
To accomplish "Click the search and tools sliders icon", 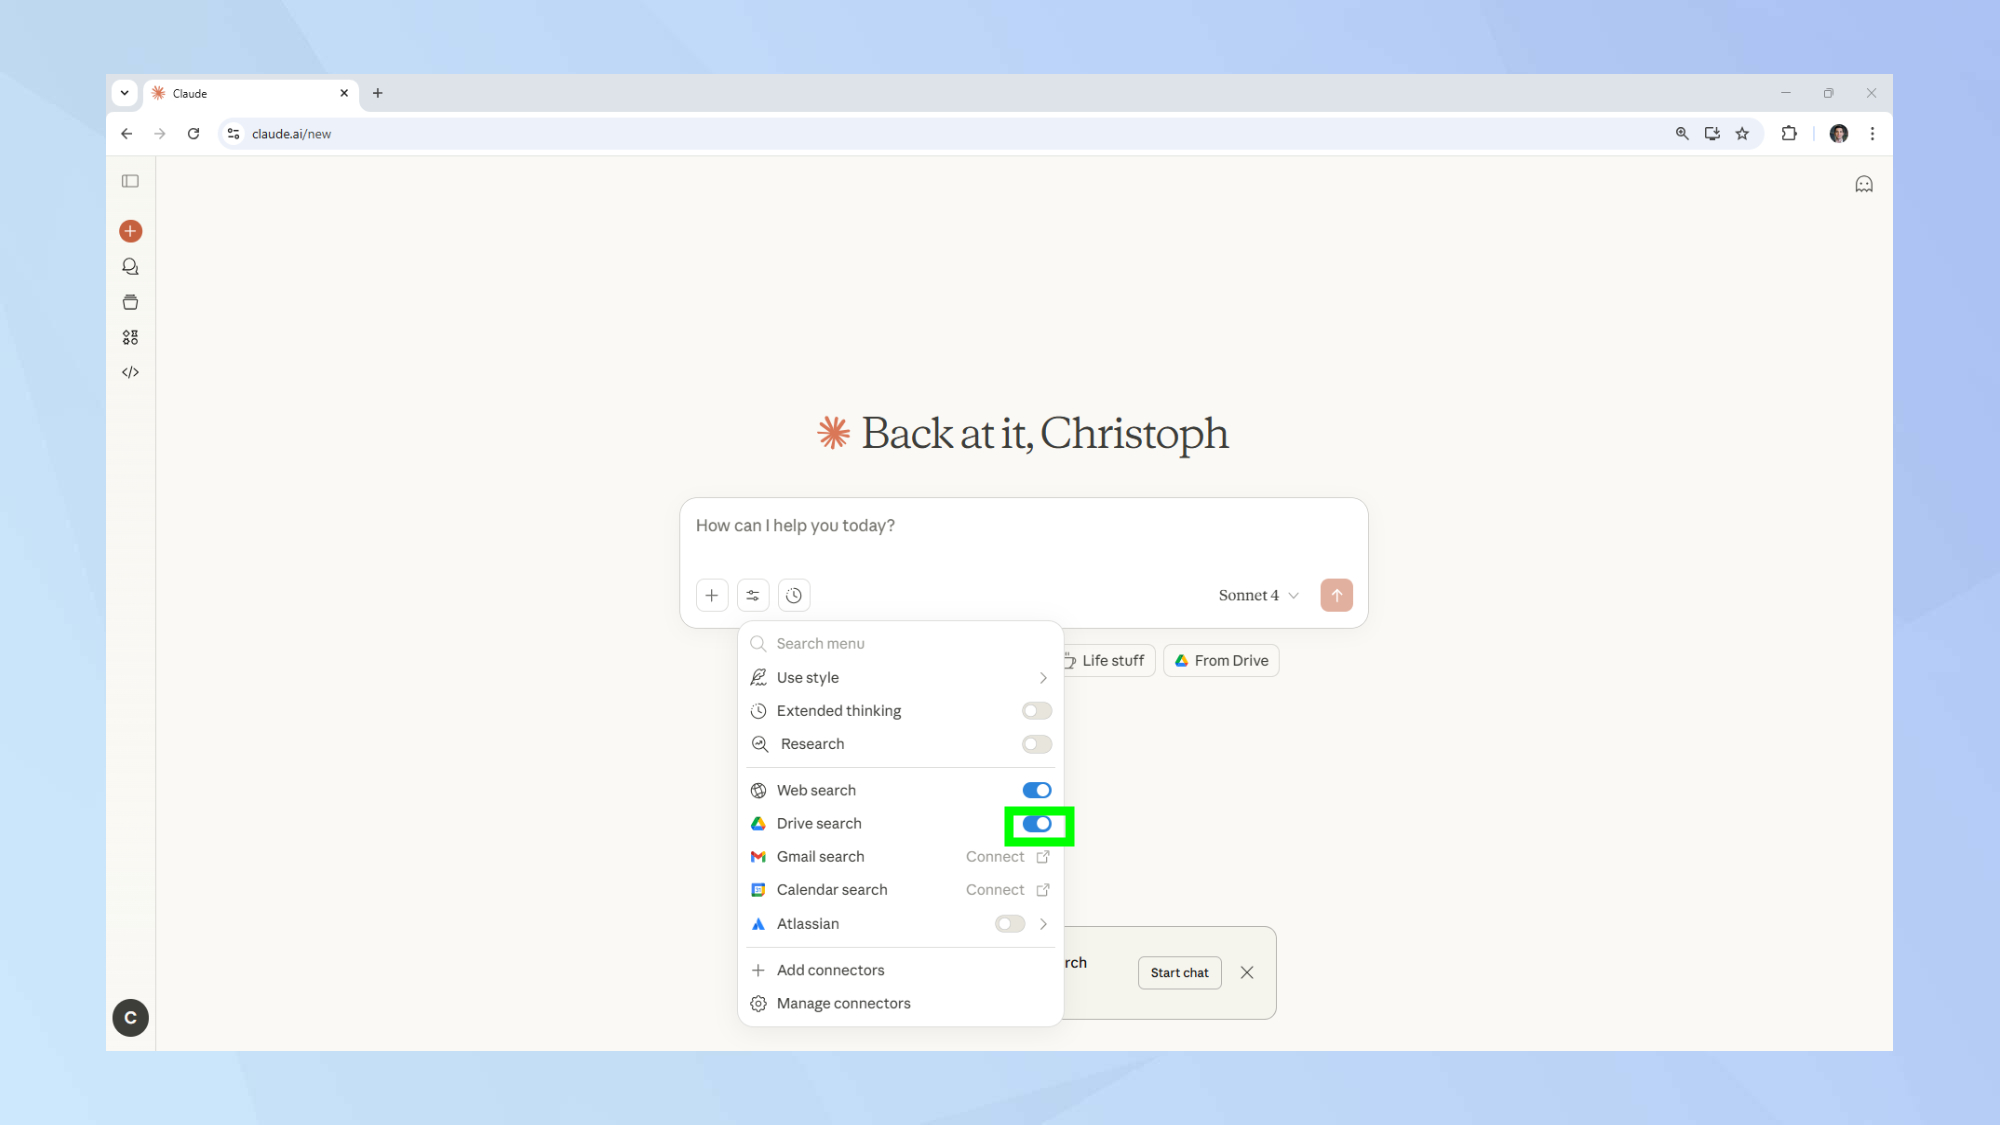I will 753,595.
